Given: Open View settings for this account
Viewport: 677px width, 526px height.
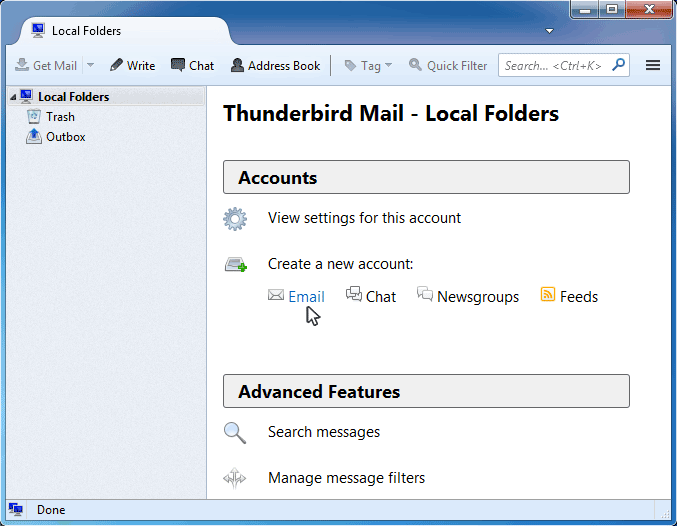Looking at the screenshot, I should [364, 218].
